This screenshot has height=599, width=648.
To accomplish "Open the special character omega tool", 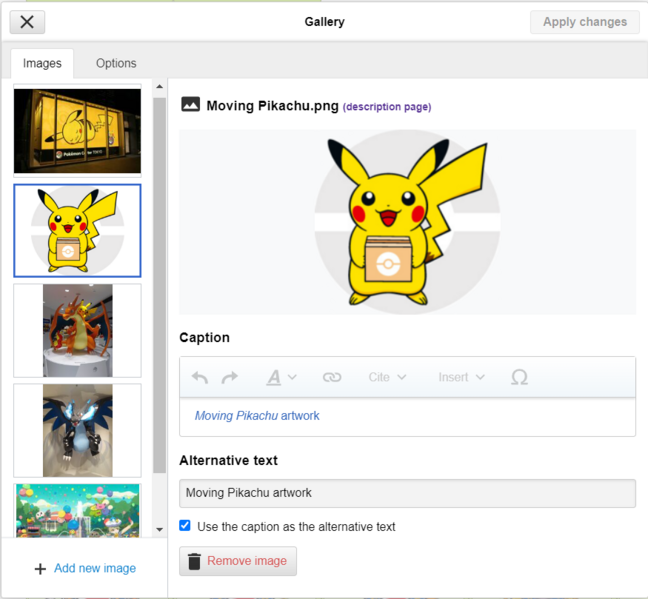I will [x=519, y=377].
